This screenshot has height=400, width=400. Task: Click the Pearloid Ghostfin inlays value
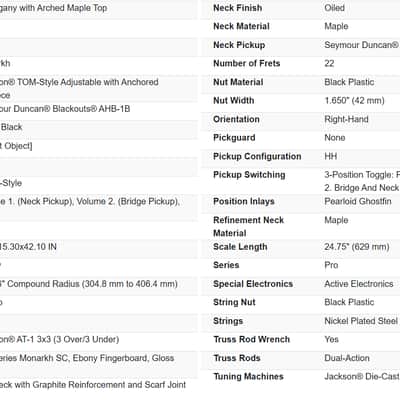(358, 201)
